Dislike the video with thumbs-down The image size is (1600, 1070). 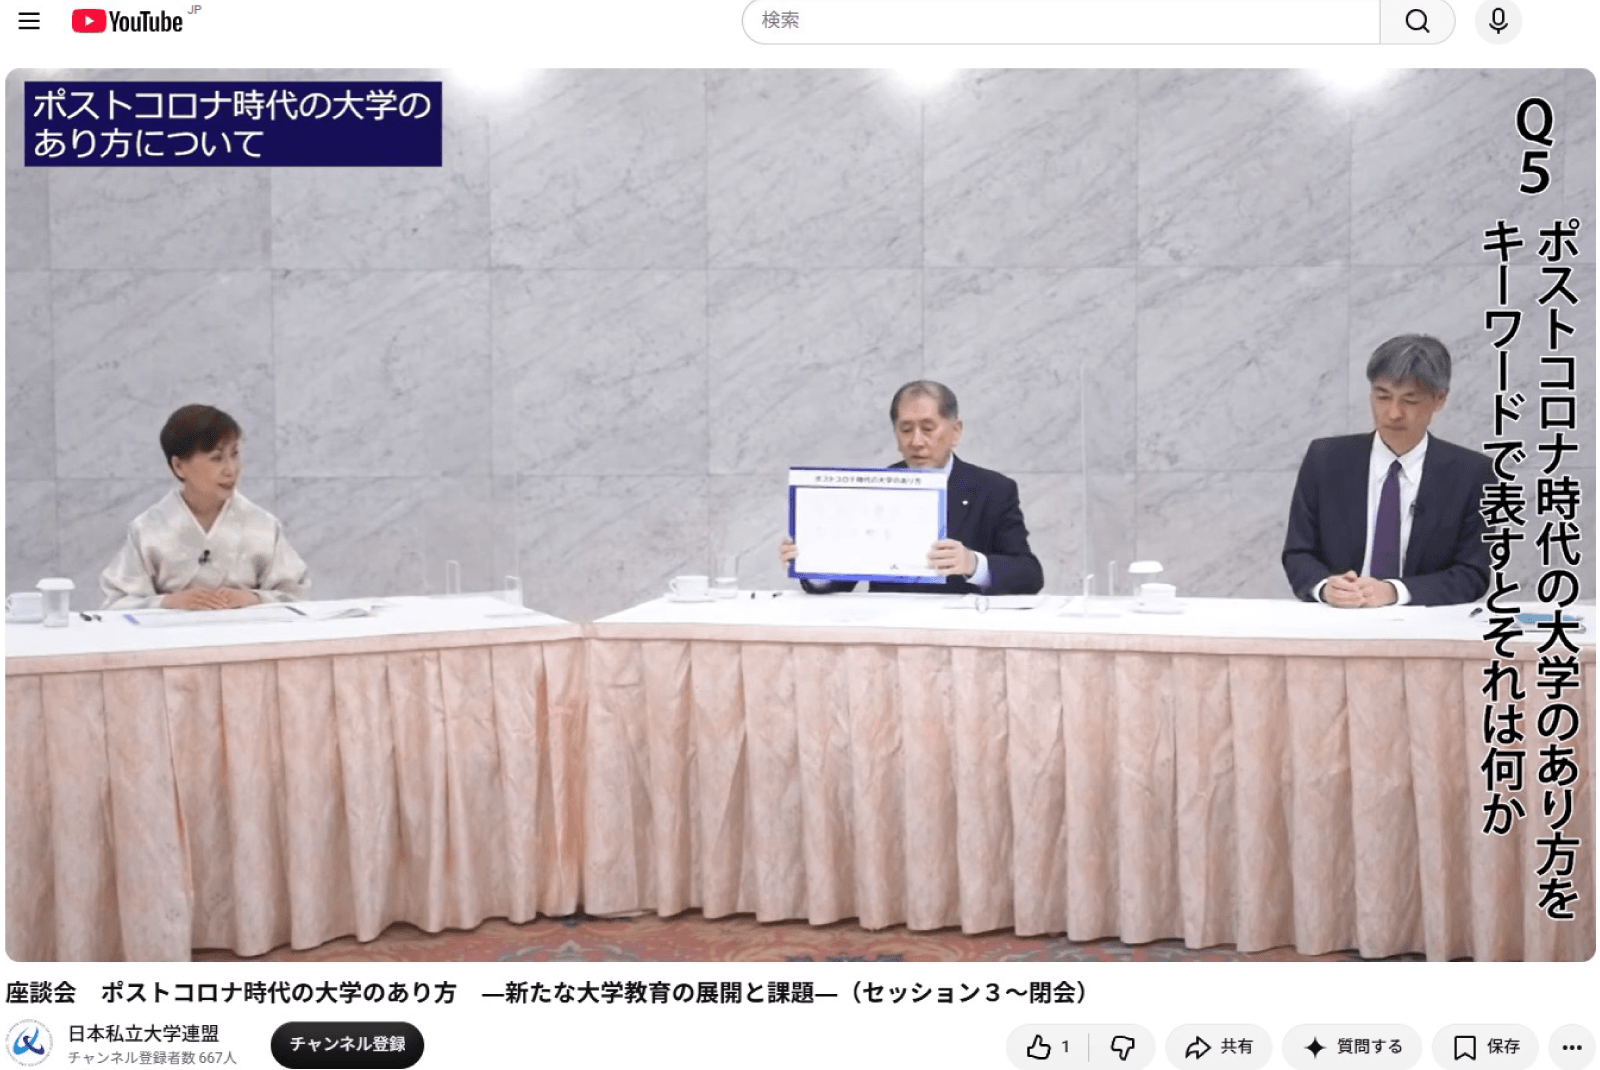[1122, 1047]
